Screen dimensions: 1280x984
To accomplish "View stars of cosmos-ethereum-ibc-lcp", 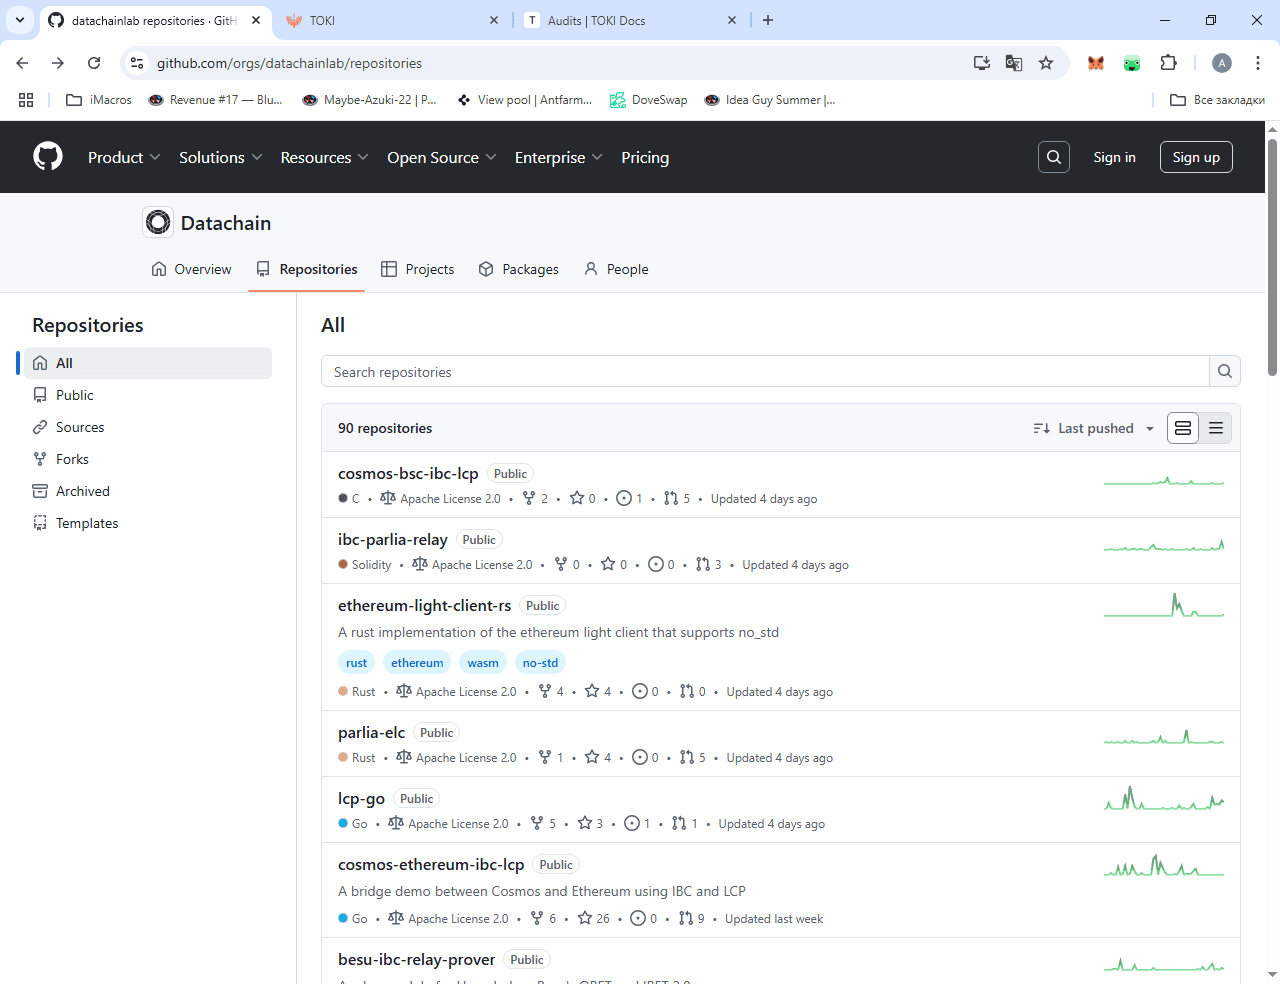I will [x=593, y=918].
